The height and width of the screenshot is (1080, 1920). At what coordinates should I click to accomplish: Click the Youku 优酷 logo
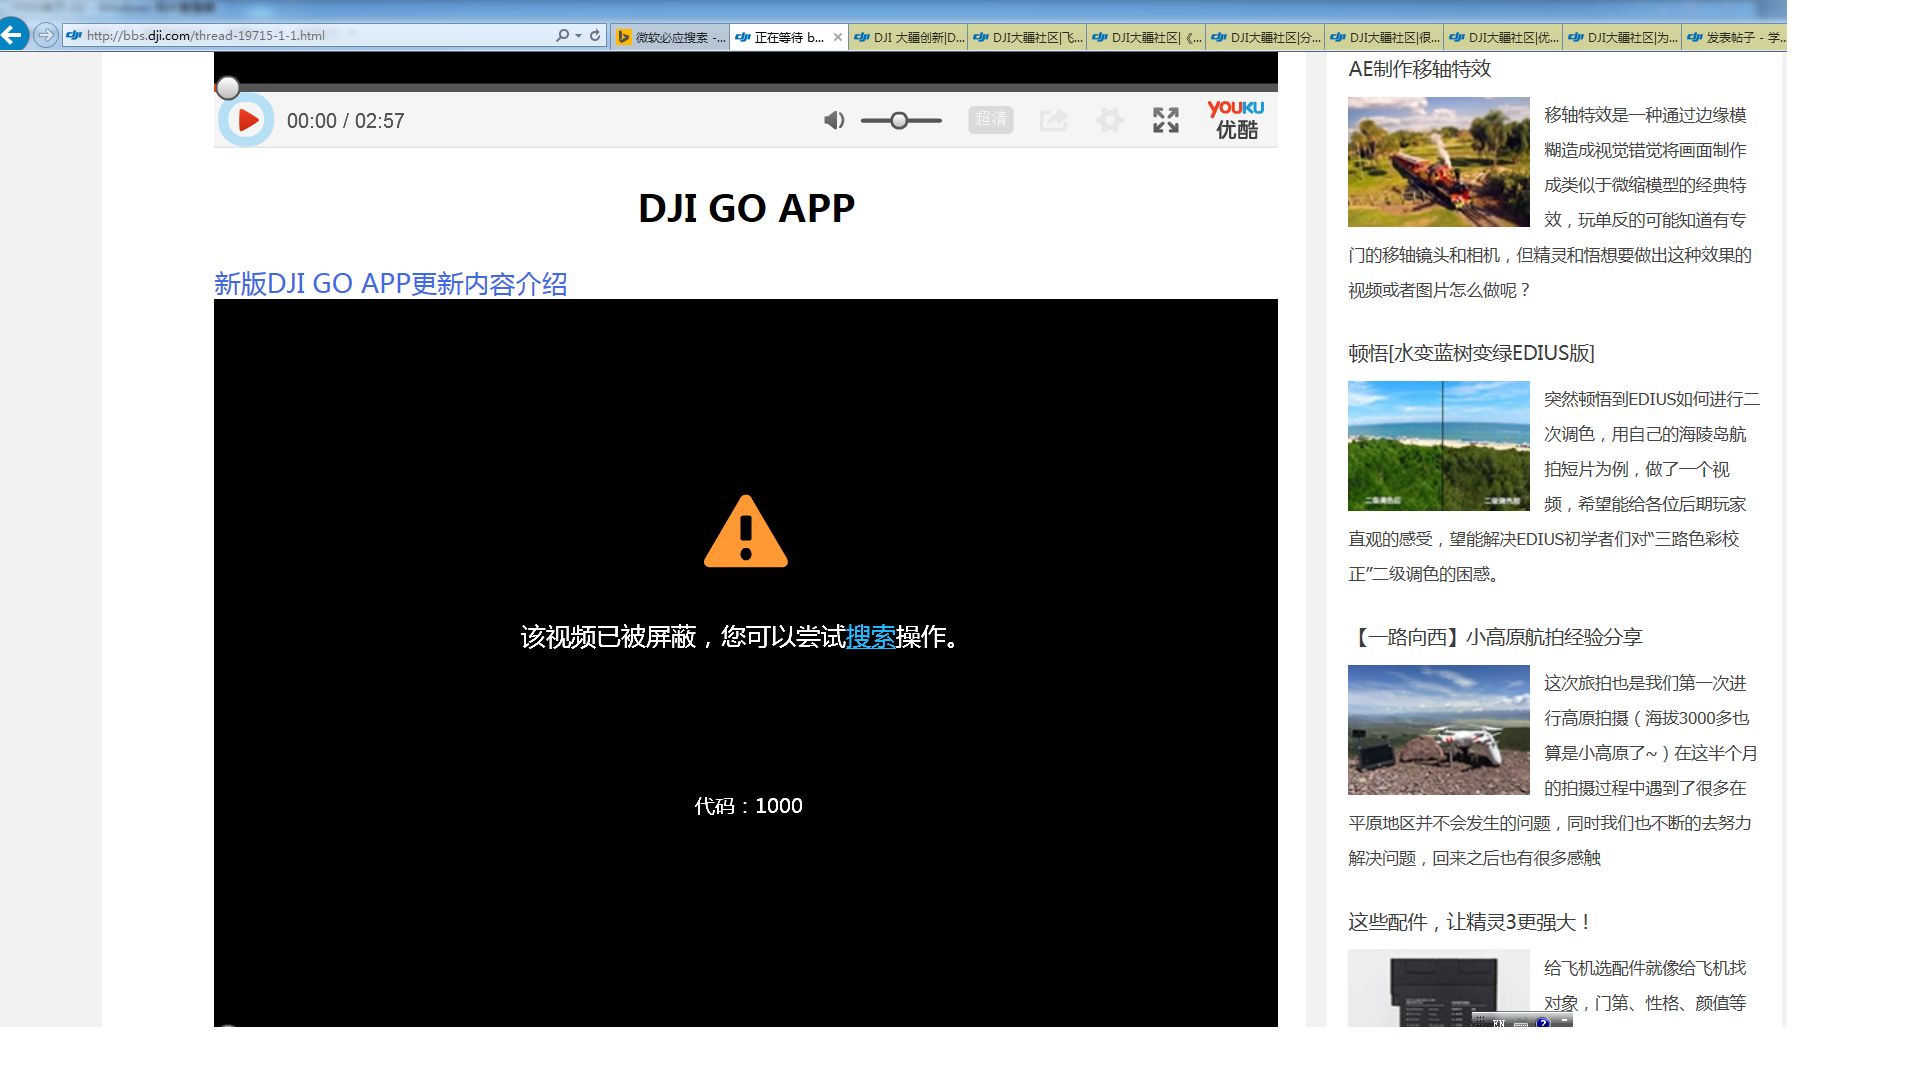(1236, 120)
